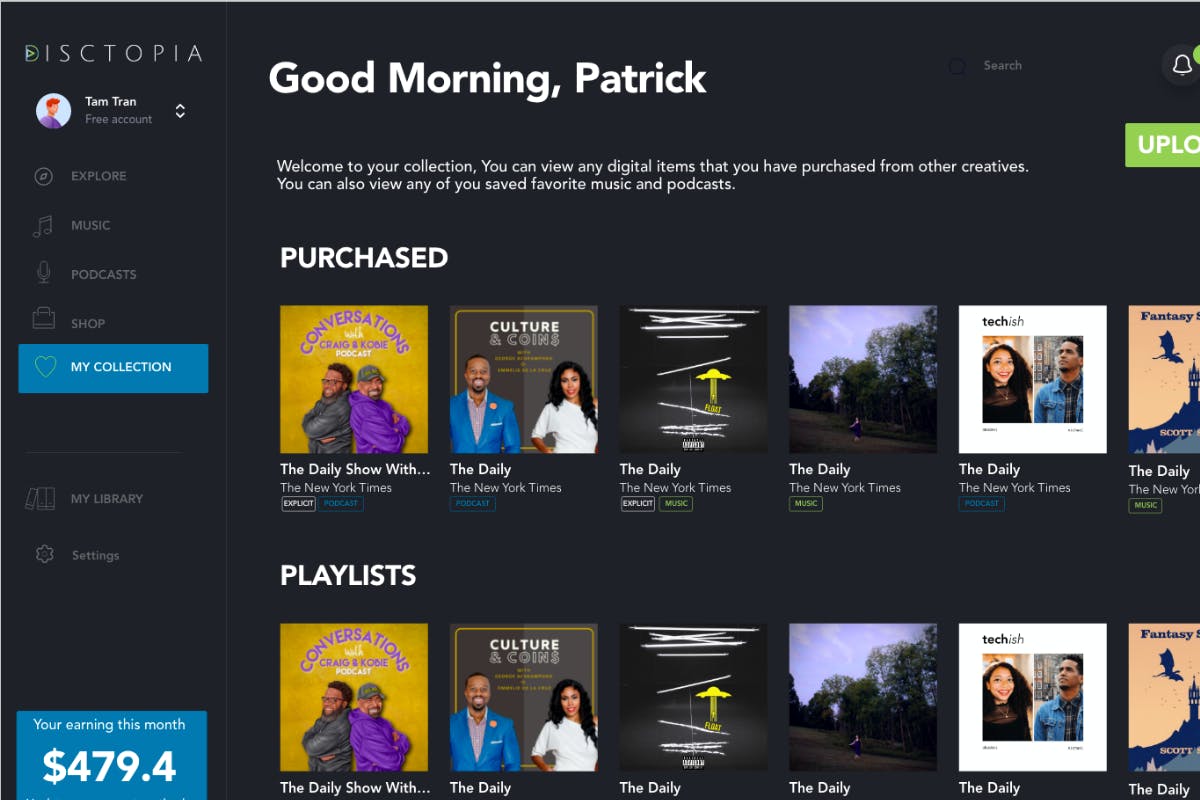
Task: Open the Float album cover in Purchased
Action: click(694, 379)
